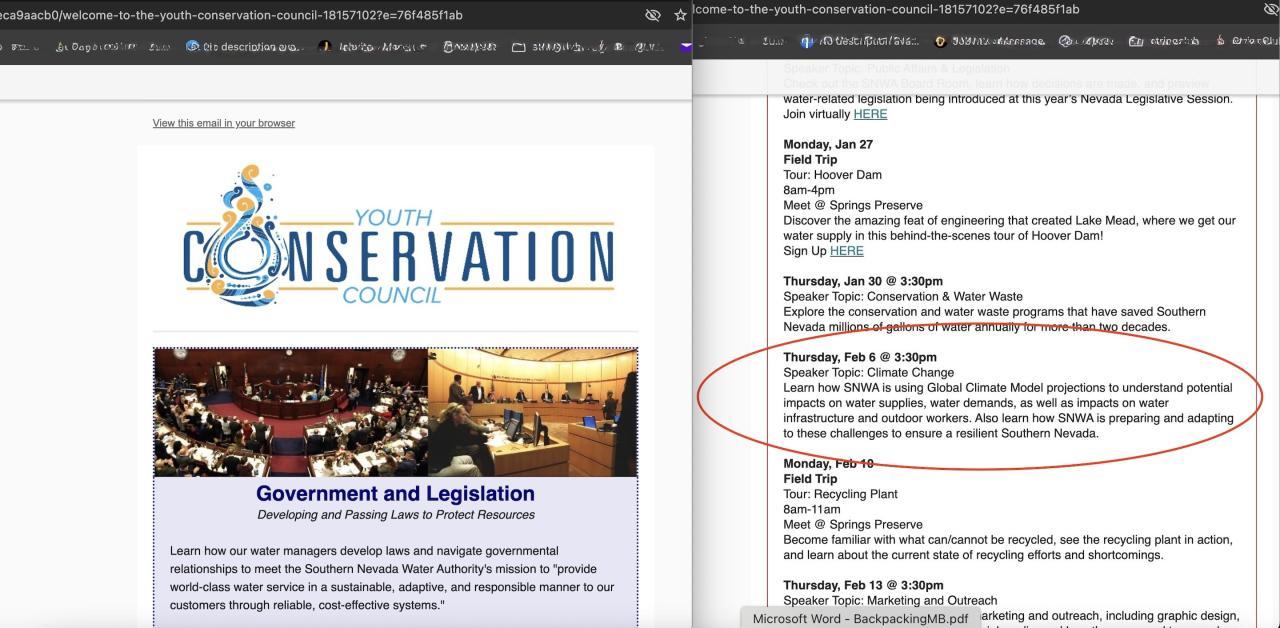Click the 'Government and Legislation' heading
This screenshot has width=1280, height=628.
point(395,493)
